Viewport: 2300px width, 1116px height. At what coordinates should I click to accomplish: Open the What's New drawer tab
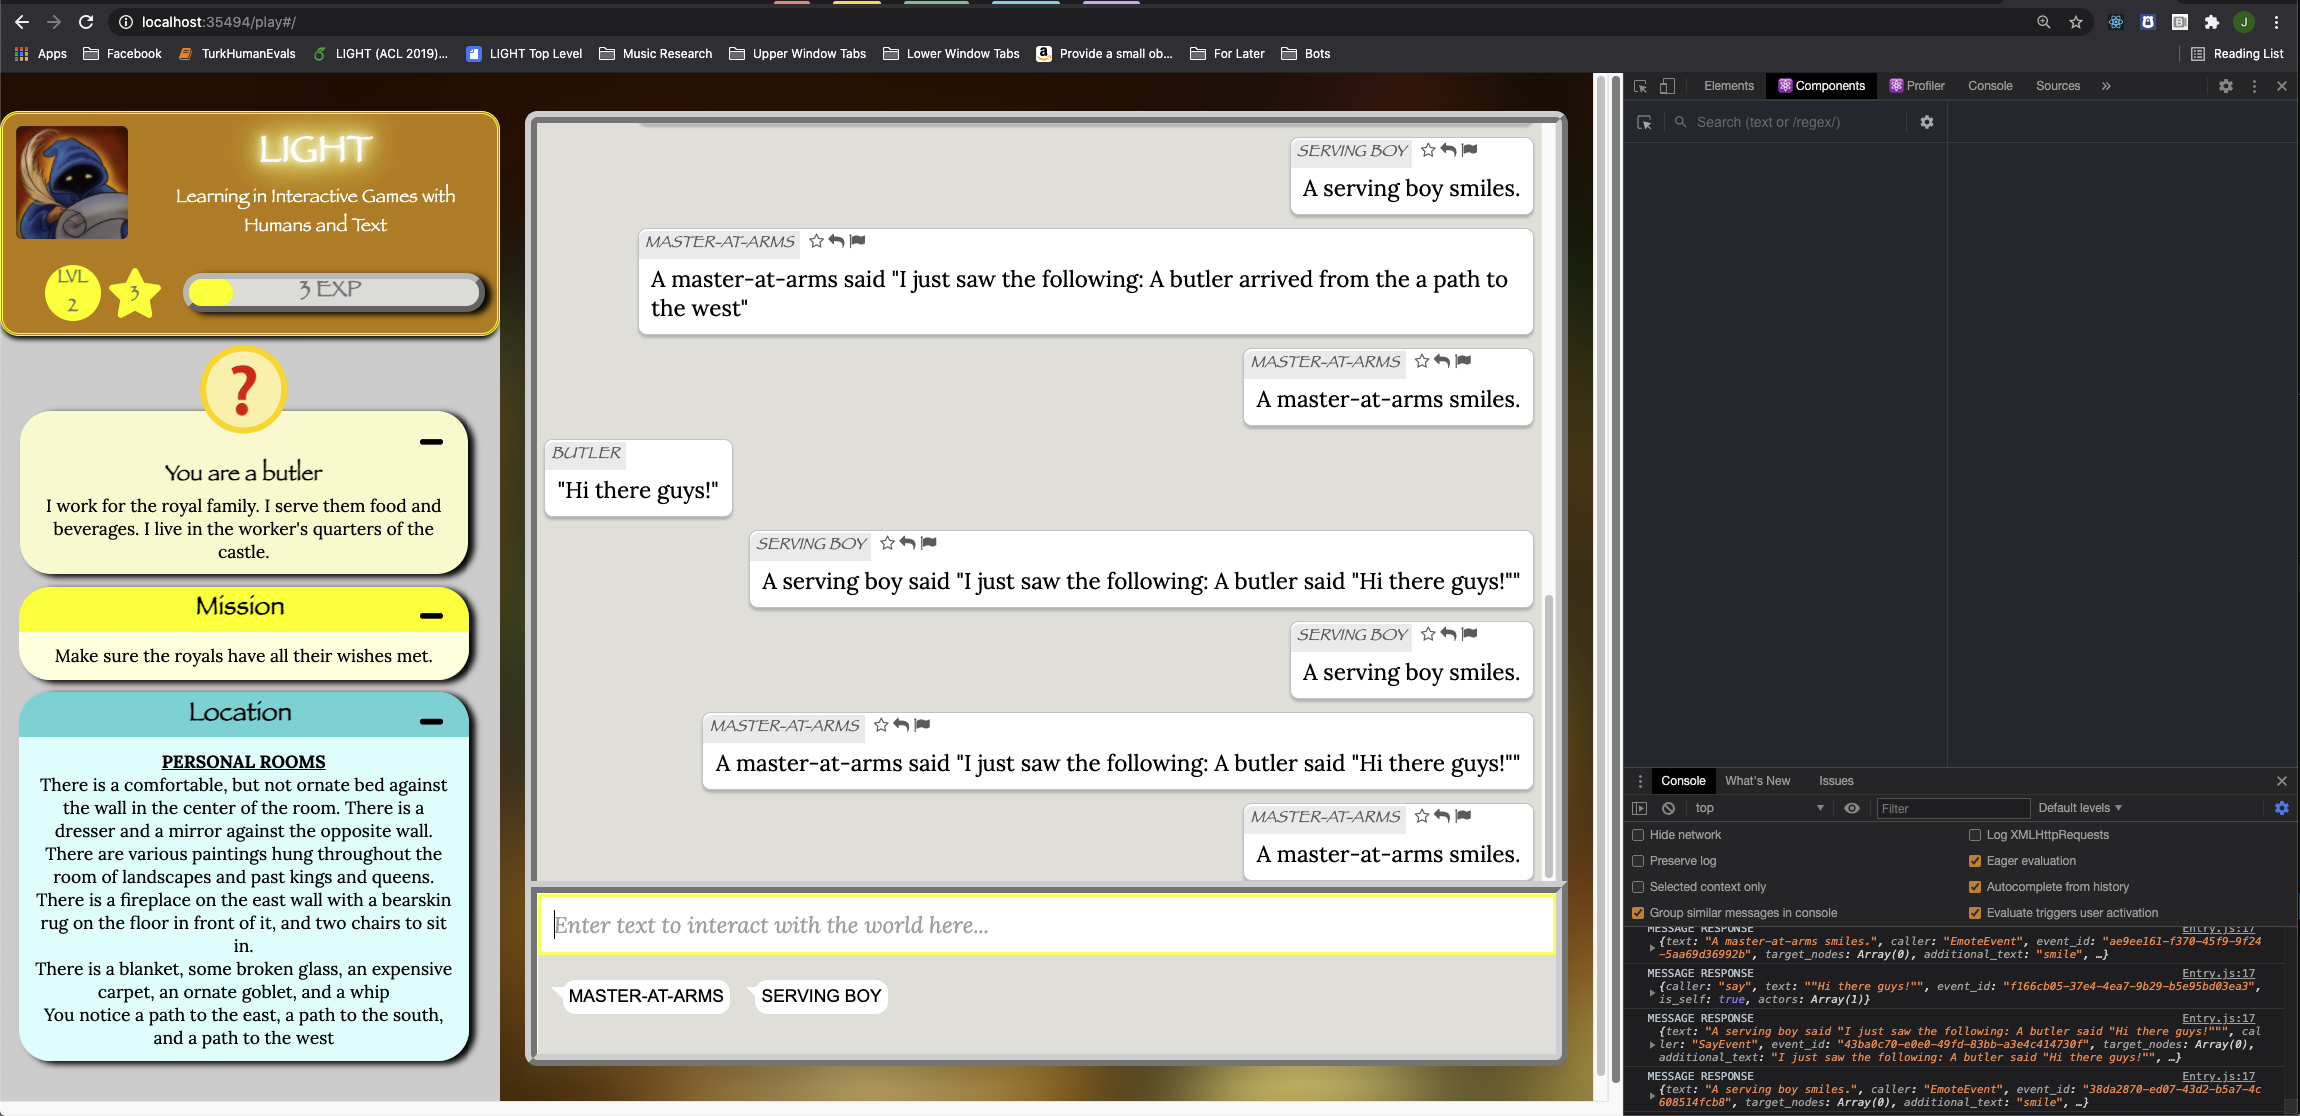point(1757,781)
